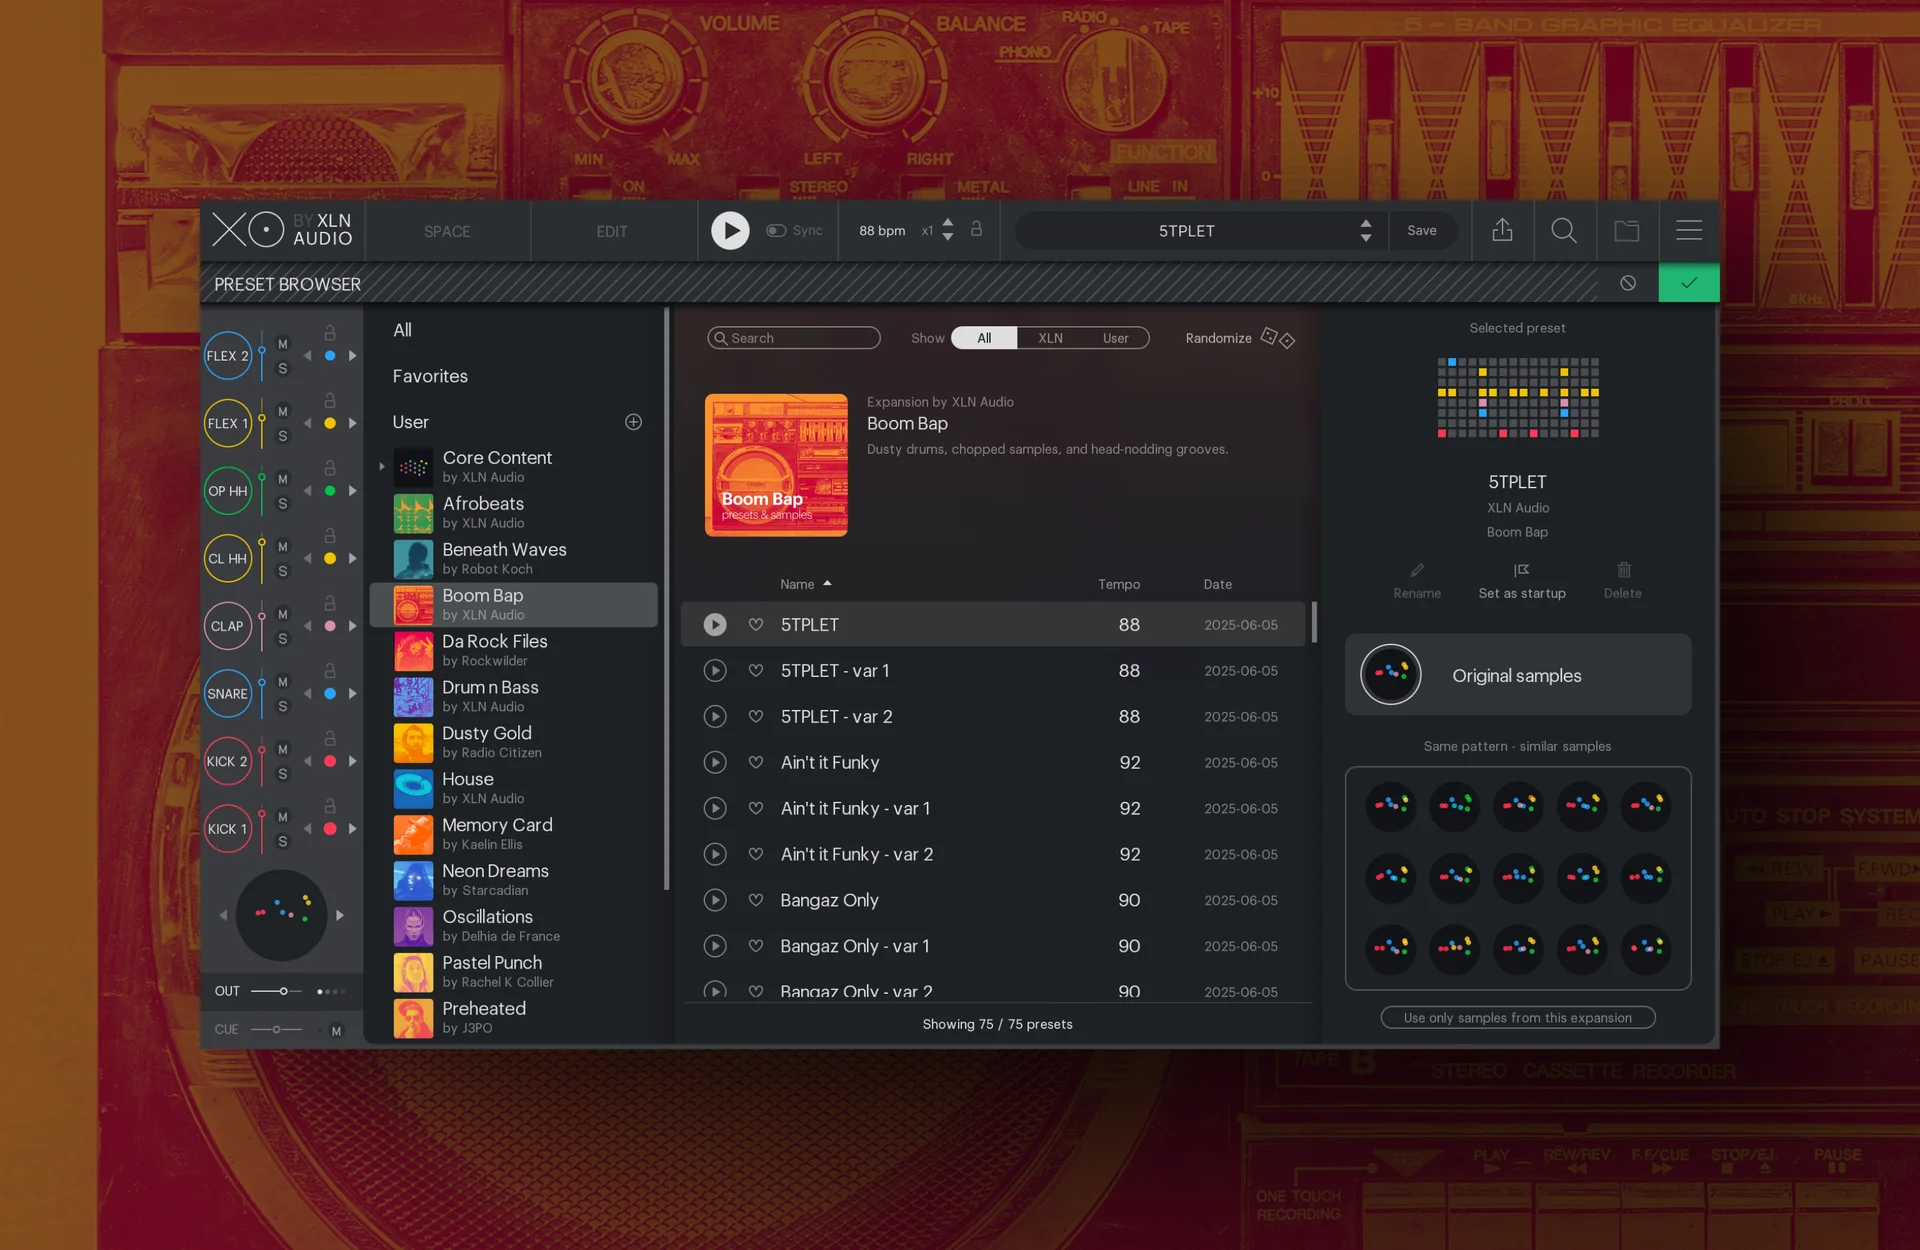Show All presets filter
The image size is (1920, 1250).
[984, 338]
